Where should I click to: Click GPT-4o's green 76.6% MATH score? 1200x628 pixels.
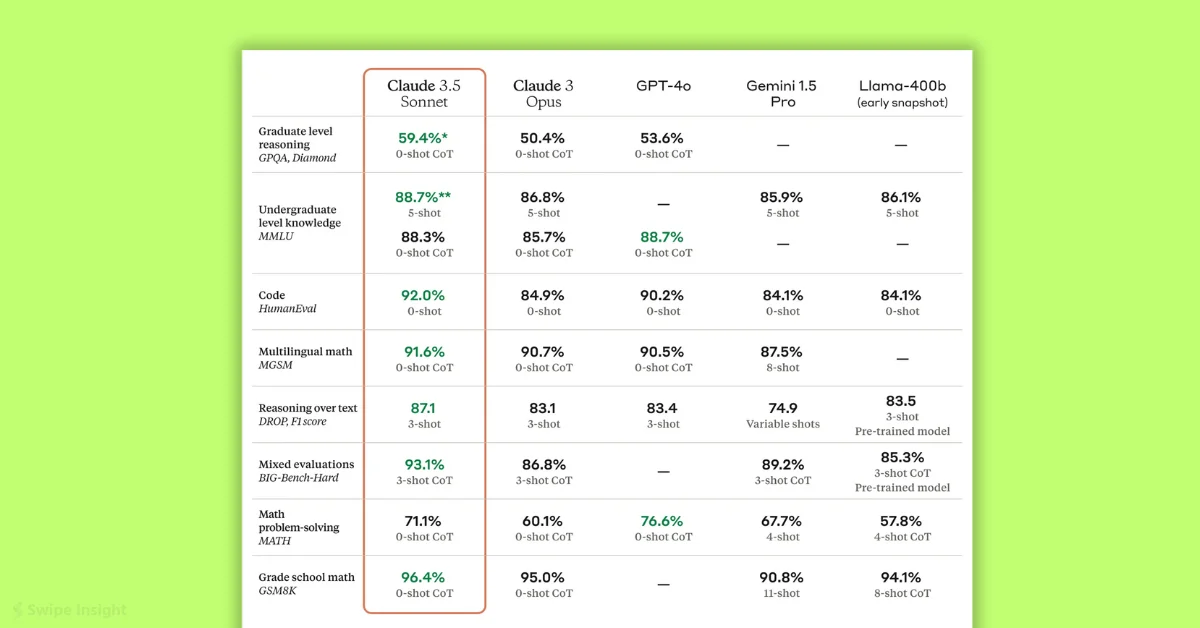pyautogui.click(x=663, y=521)
